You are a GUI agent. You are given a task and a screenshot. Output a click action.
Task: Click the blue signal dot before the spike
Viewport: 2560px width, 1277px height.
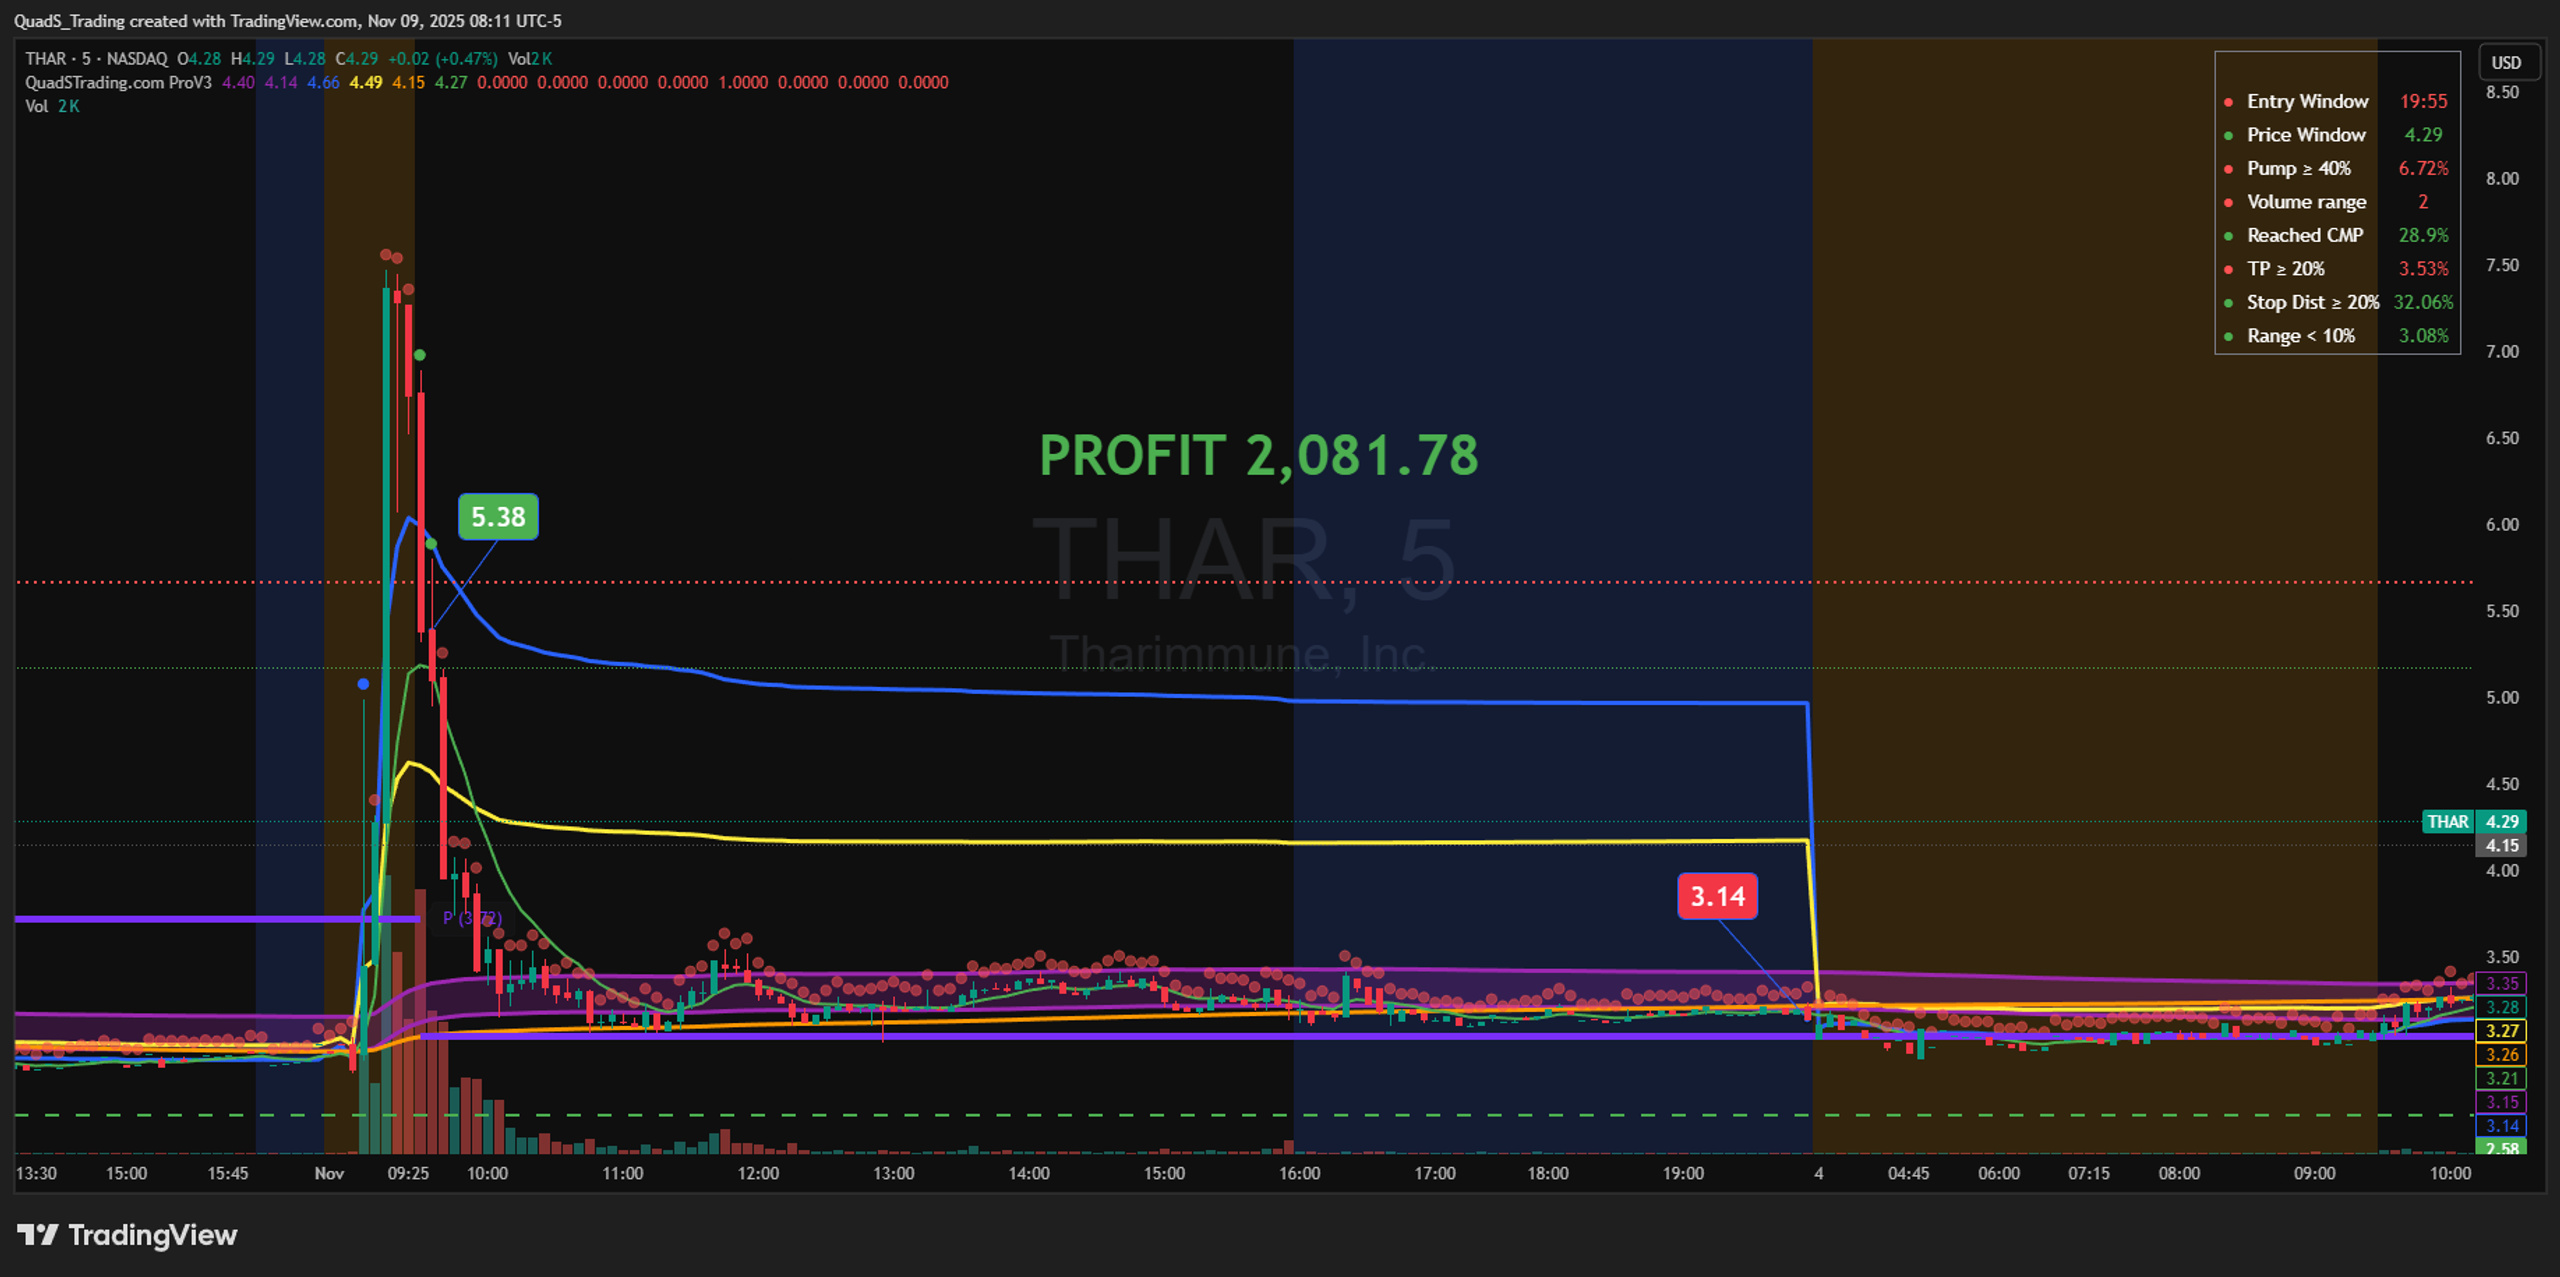click(x=363, y=684)
